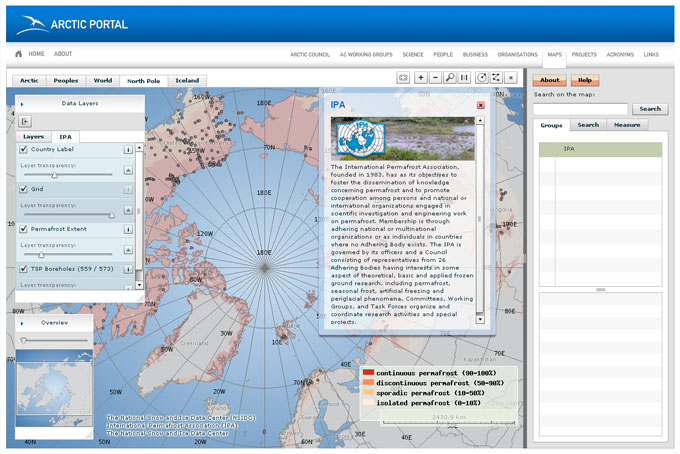Click the connected nodes path tool icon

coord(496,78)
